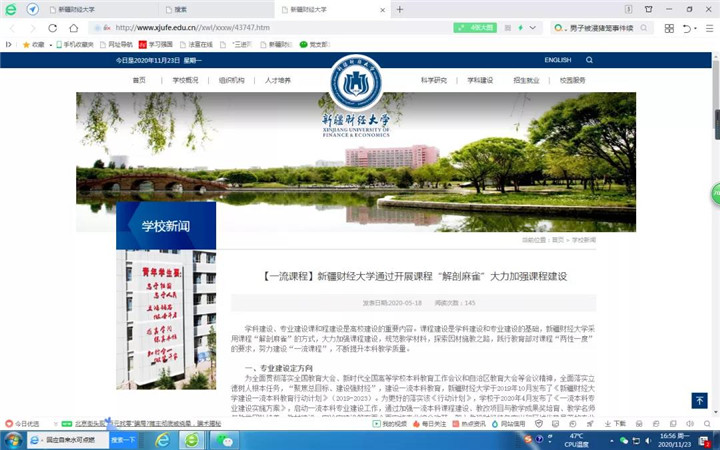Viewport: 720px width, 450px height.
Task: Click the browser back arrow
Action: pos(11,28)
